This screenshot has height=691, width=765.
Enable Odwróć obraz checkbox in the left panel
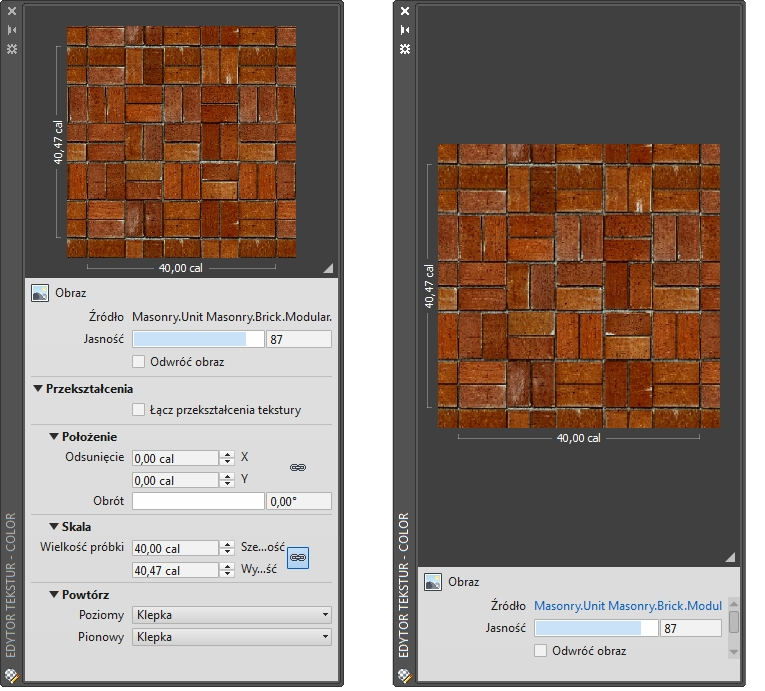139,362
